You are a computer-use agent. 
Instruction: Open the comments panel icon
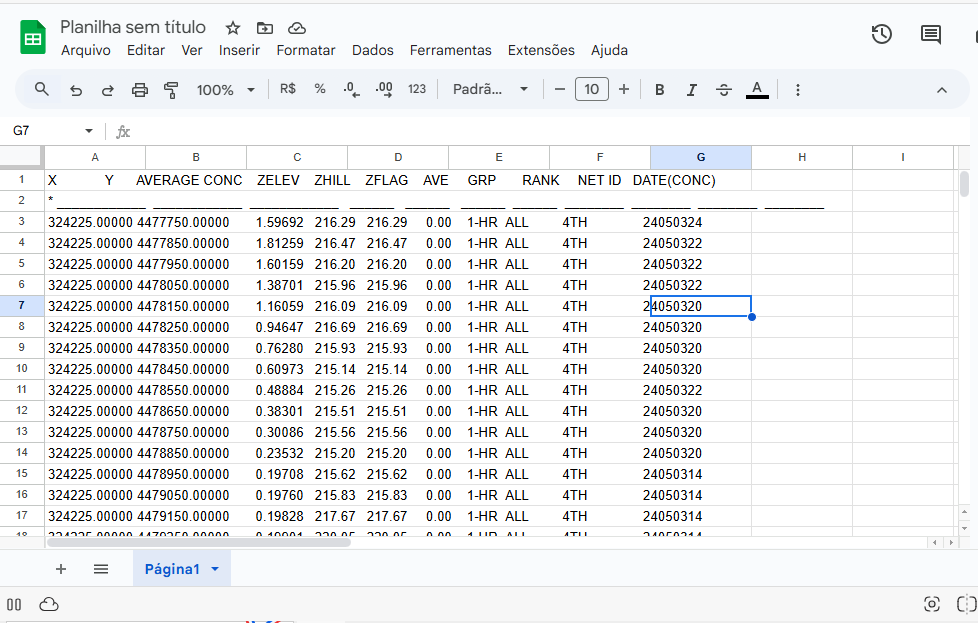click(x=931, y=34)
